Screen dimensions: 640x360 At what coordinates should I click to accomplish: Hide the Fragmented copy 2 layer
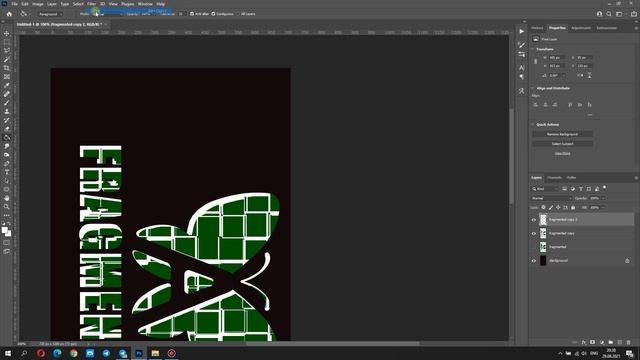tap(533, 220)
